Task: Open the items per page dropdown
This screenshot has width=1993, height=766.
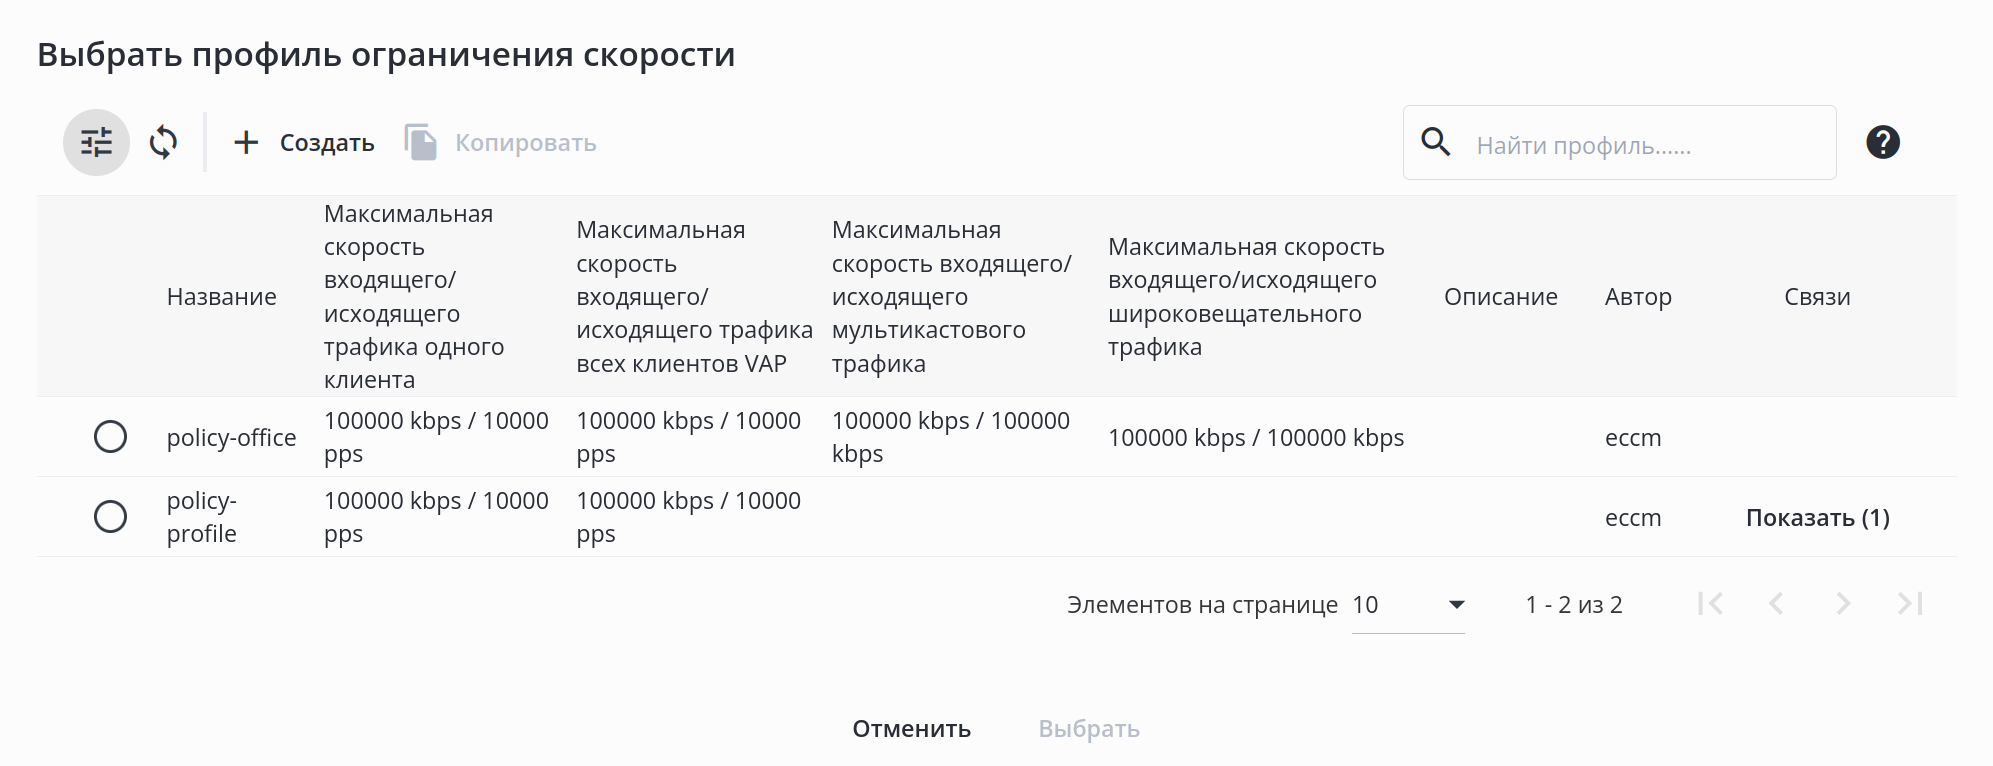Action: (1407, 605)
